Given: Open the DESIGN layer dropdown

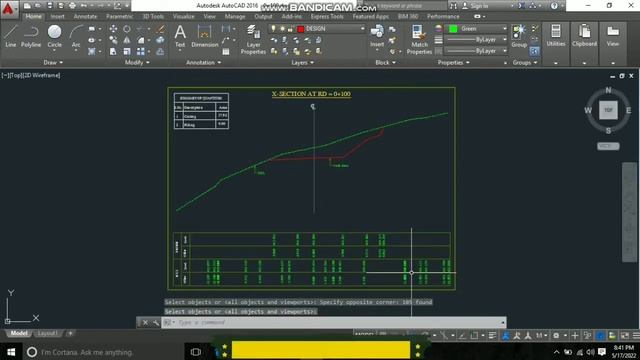Looking at the screenshot, I should [362, 29].
